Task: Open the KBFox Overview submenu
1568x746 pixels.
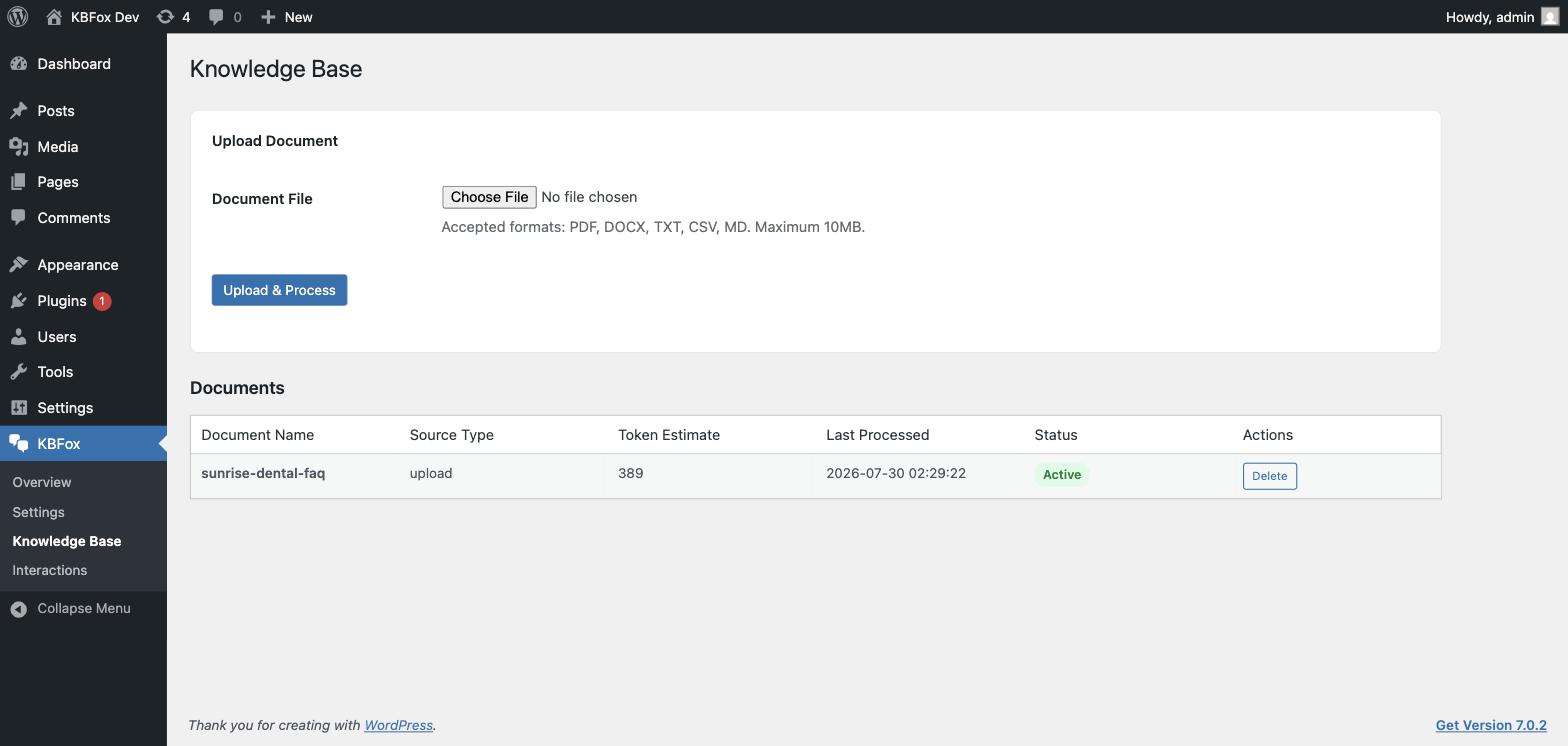Action: [42, 482]
